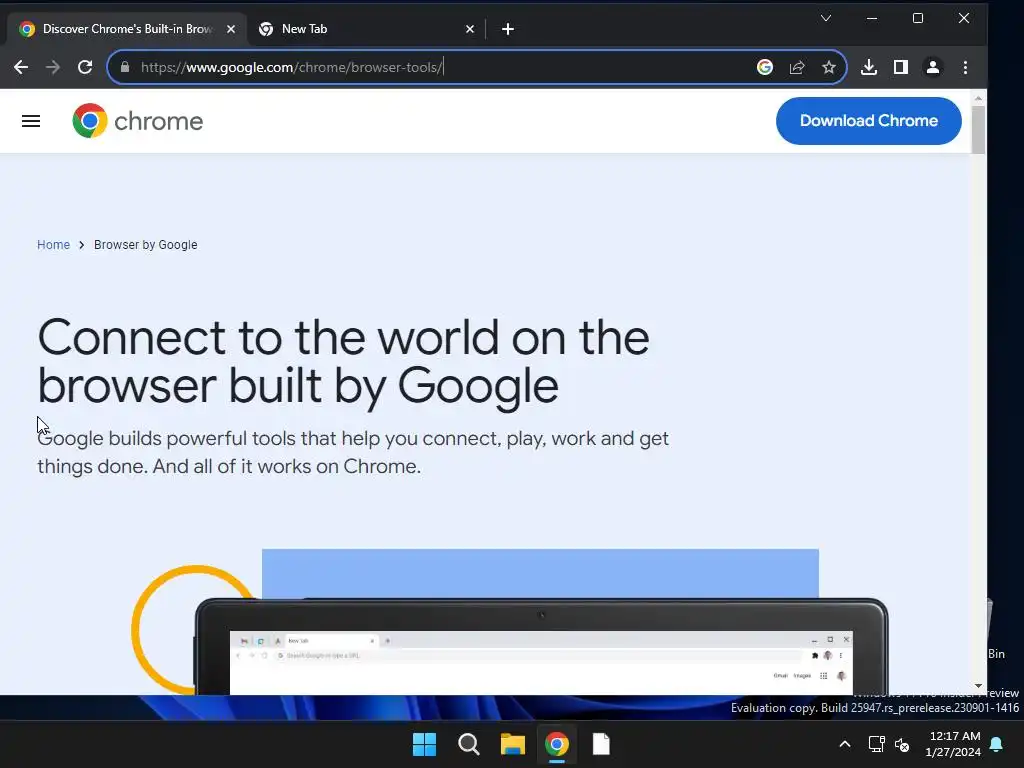The height and width of the screenshot is (768, 1024).
Task: Click the Chrome logo in header
Action: [x=138, y=121]
